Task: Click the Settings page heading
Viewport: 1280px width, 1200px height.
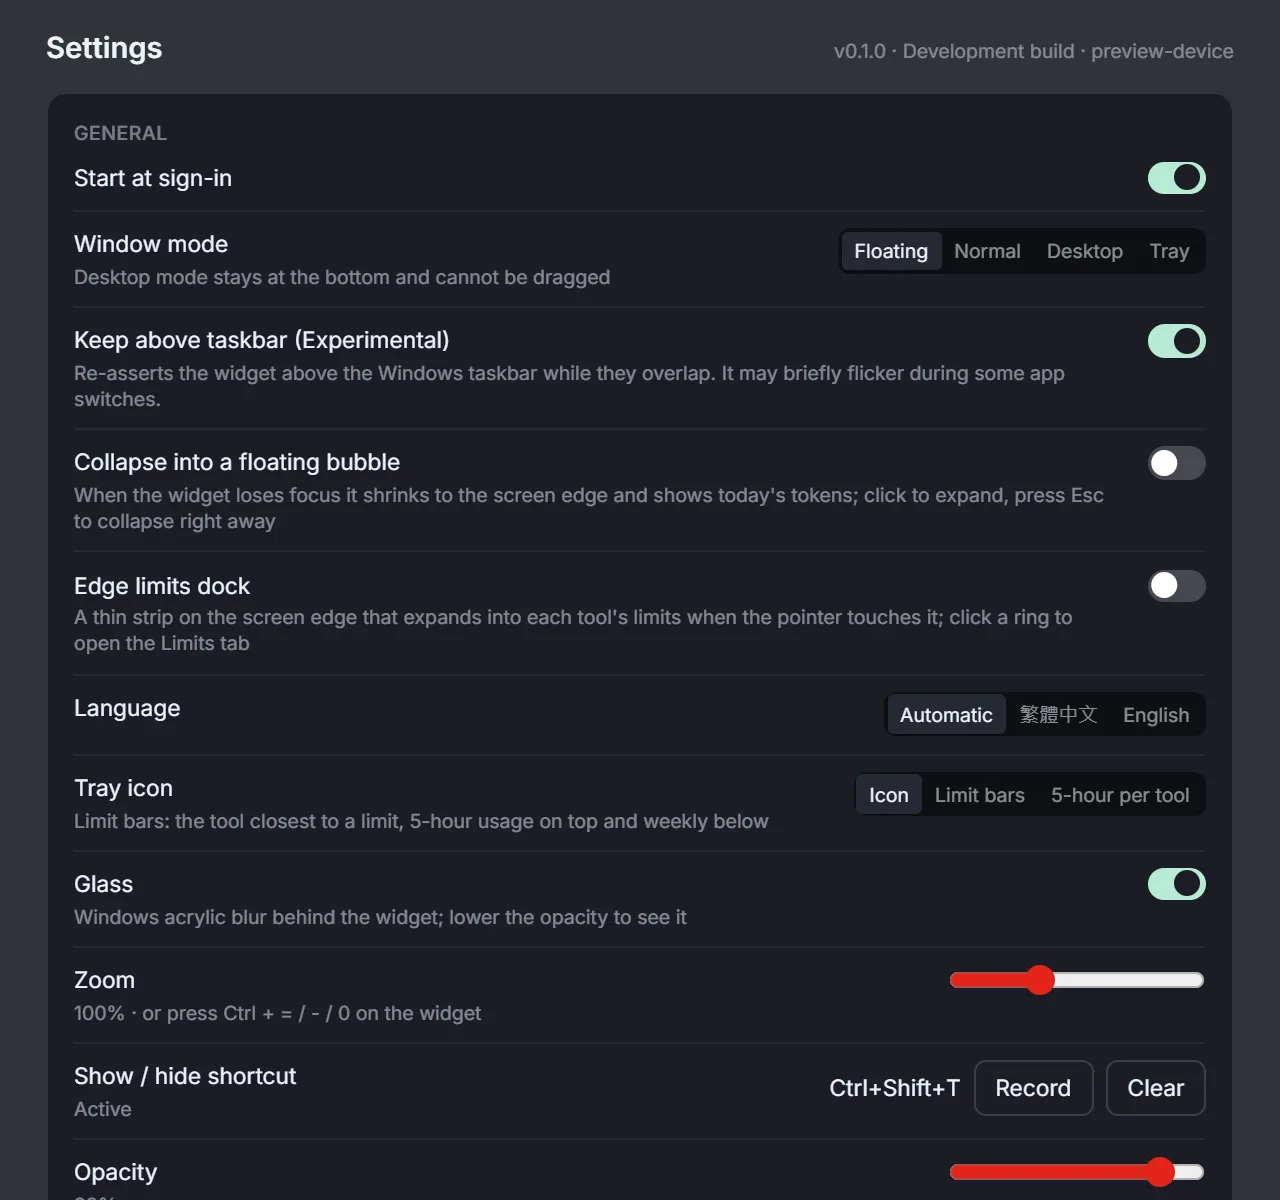Action: [104, 48]
